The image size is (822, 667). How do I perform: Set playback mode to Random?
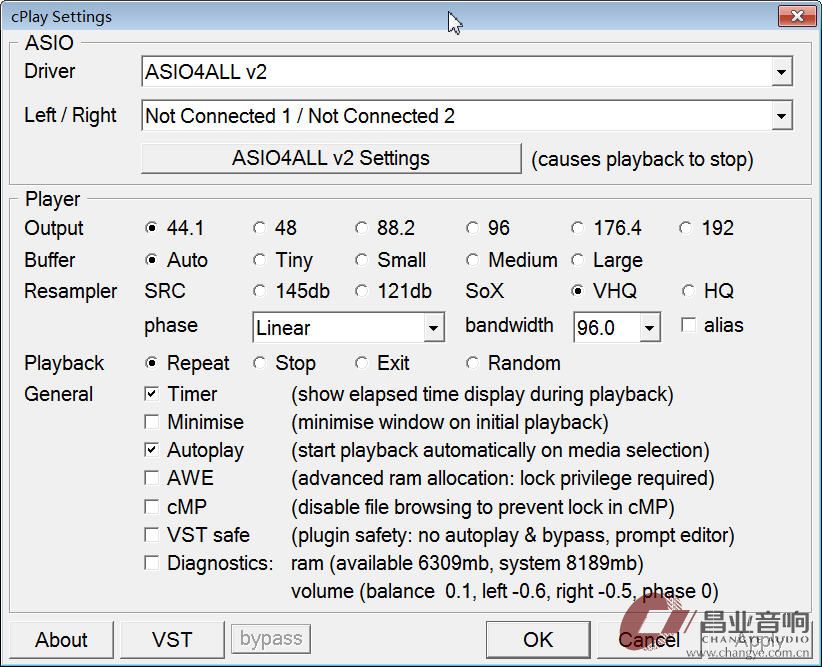472,363
